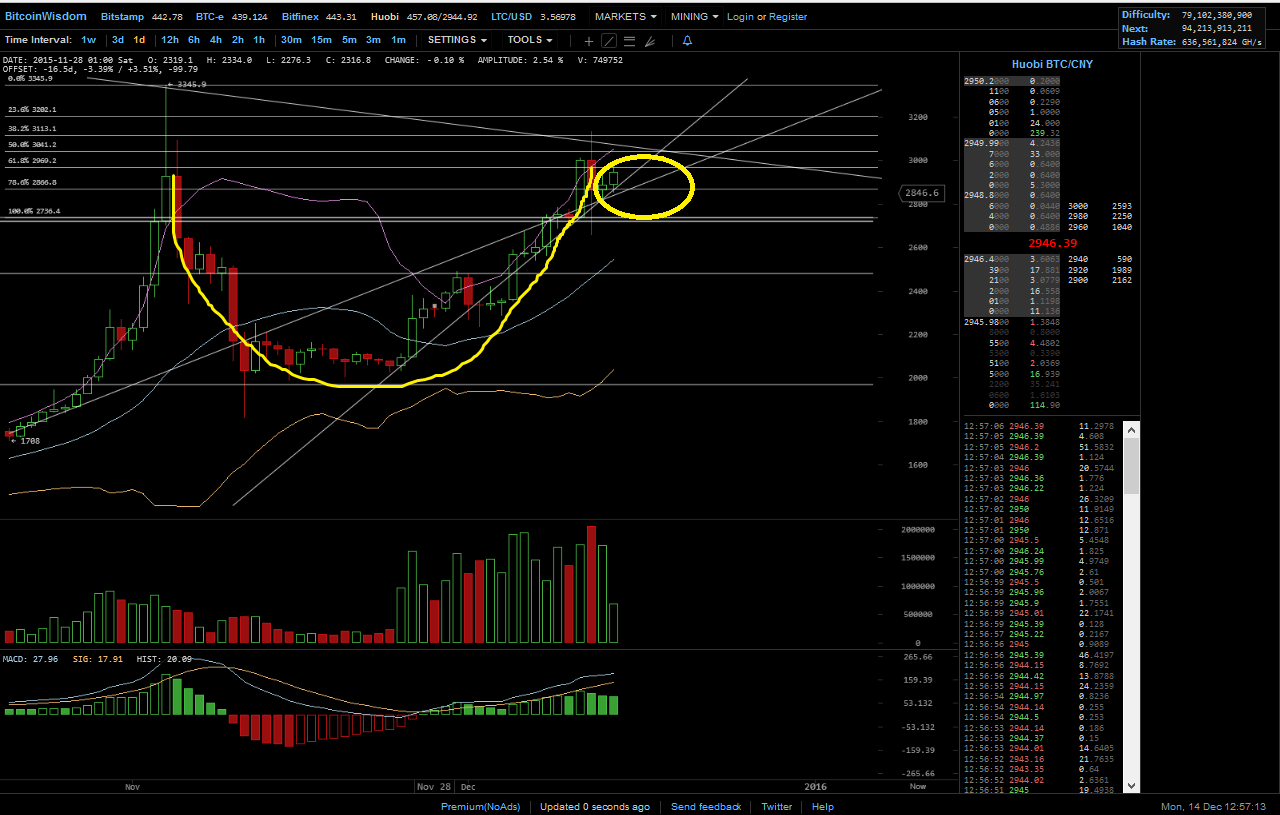Expand the SETTINGS dropdown
The image size is (1280, 815).
pyautogui.click(x=458, y=40)
